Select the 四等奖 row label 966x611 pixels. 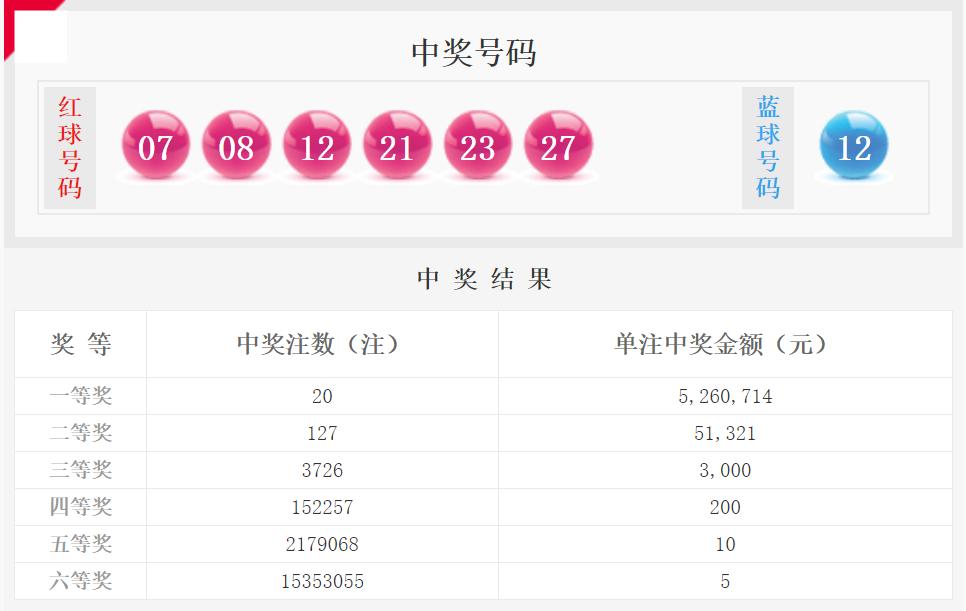coord(81,507)
